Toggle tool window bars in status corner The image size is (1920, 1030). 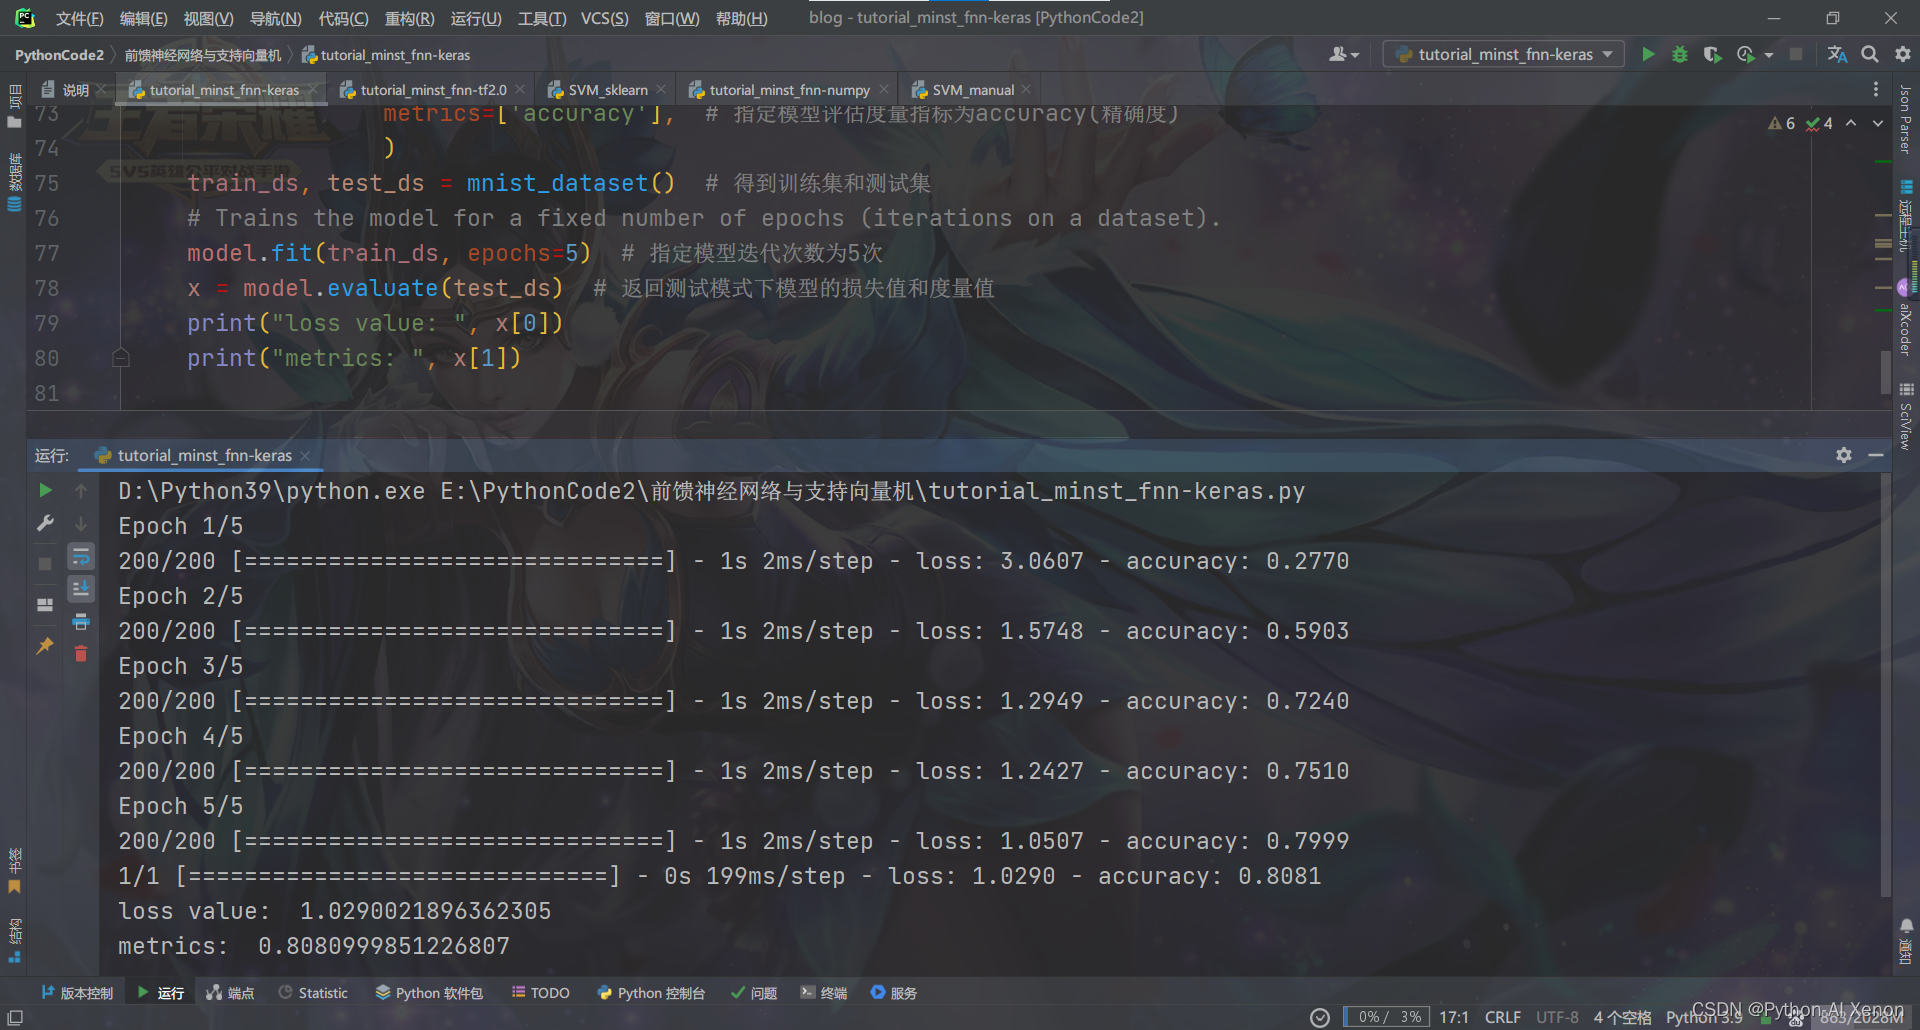tap(15, 1017)
